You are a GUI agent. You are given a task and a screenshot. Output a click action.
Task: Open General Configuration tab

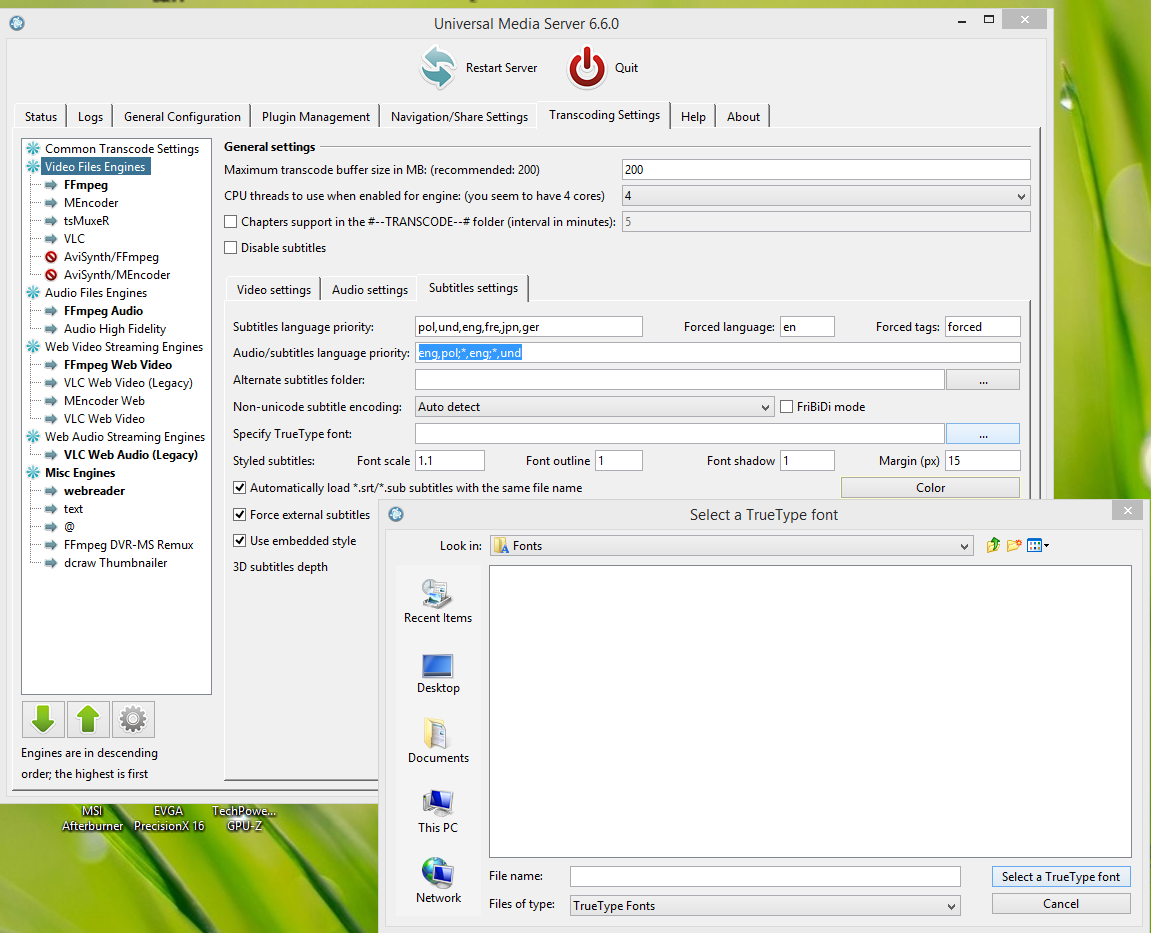point(182,117)
